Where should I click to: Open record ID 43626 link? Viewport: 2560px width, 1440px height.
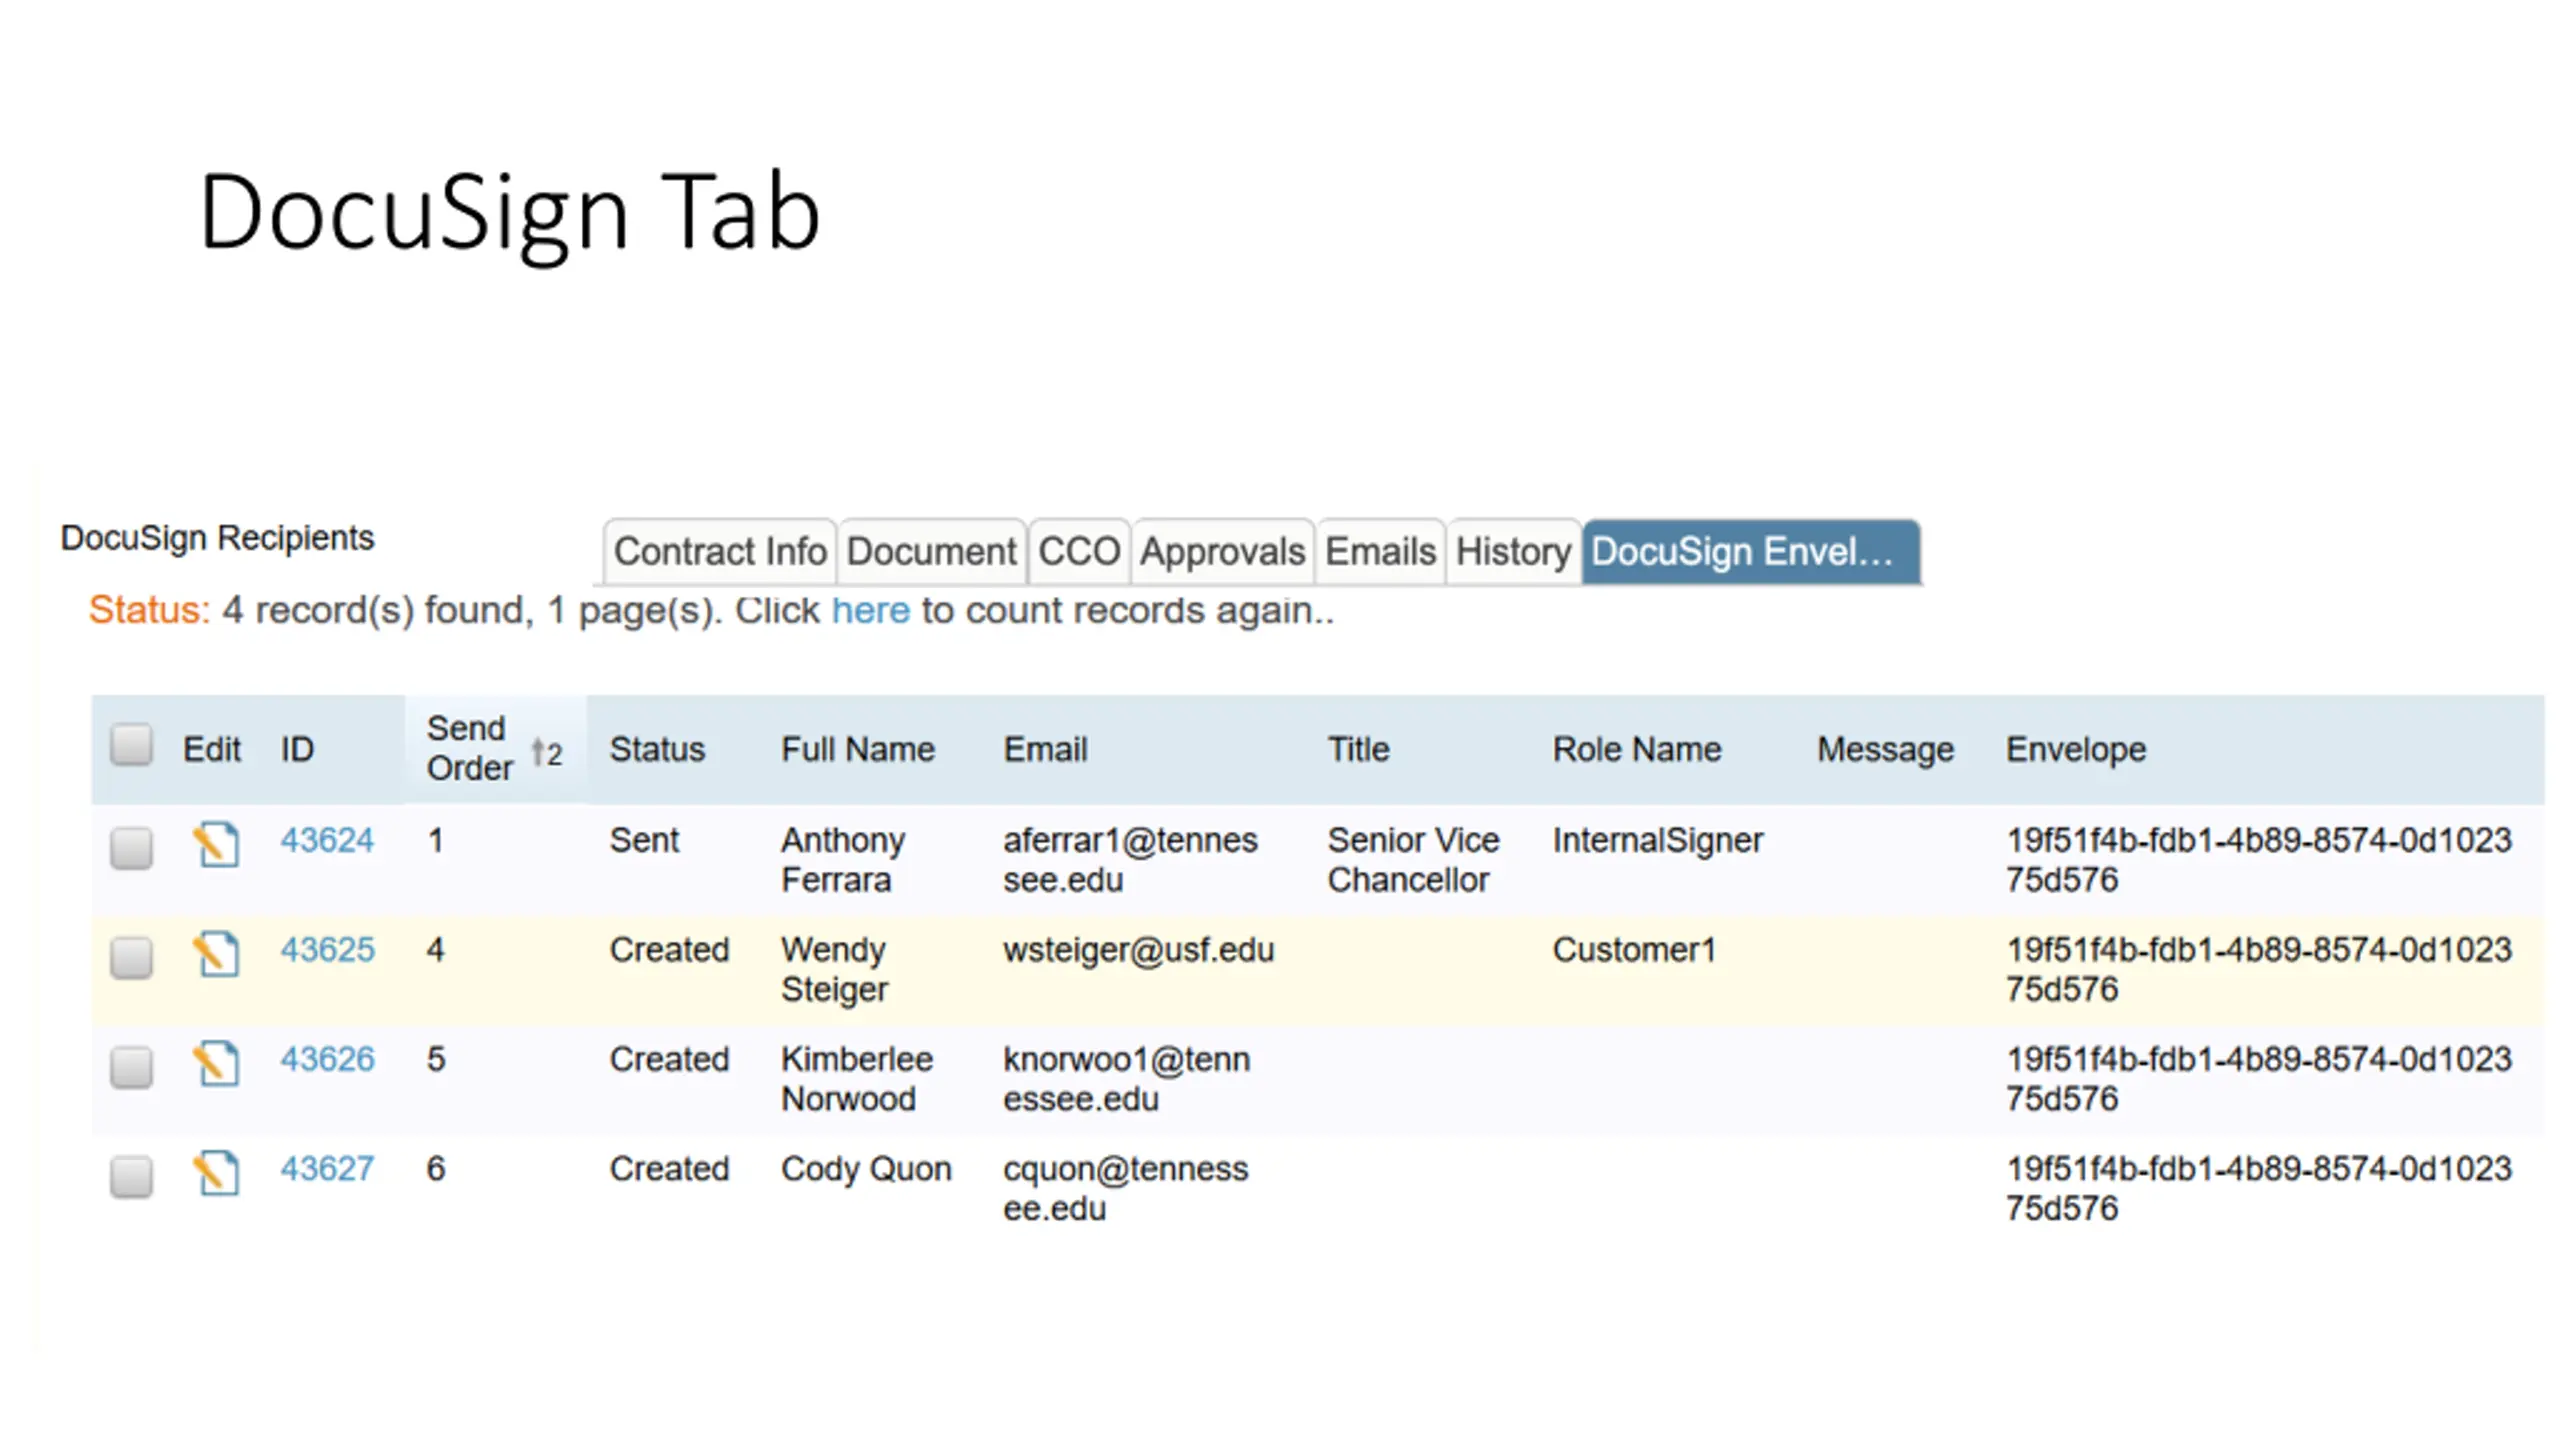(x=327, y=1059)
